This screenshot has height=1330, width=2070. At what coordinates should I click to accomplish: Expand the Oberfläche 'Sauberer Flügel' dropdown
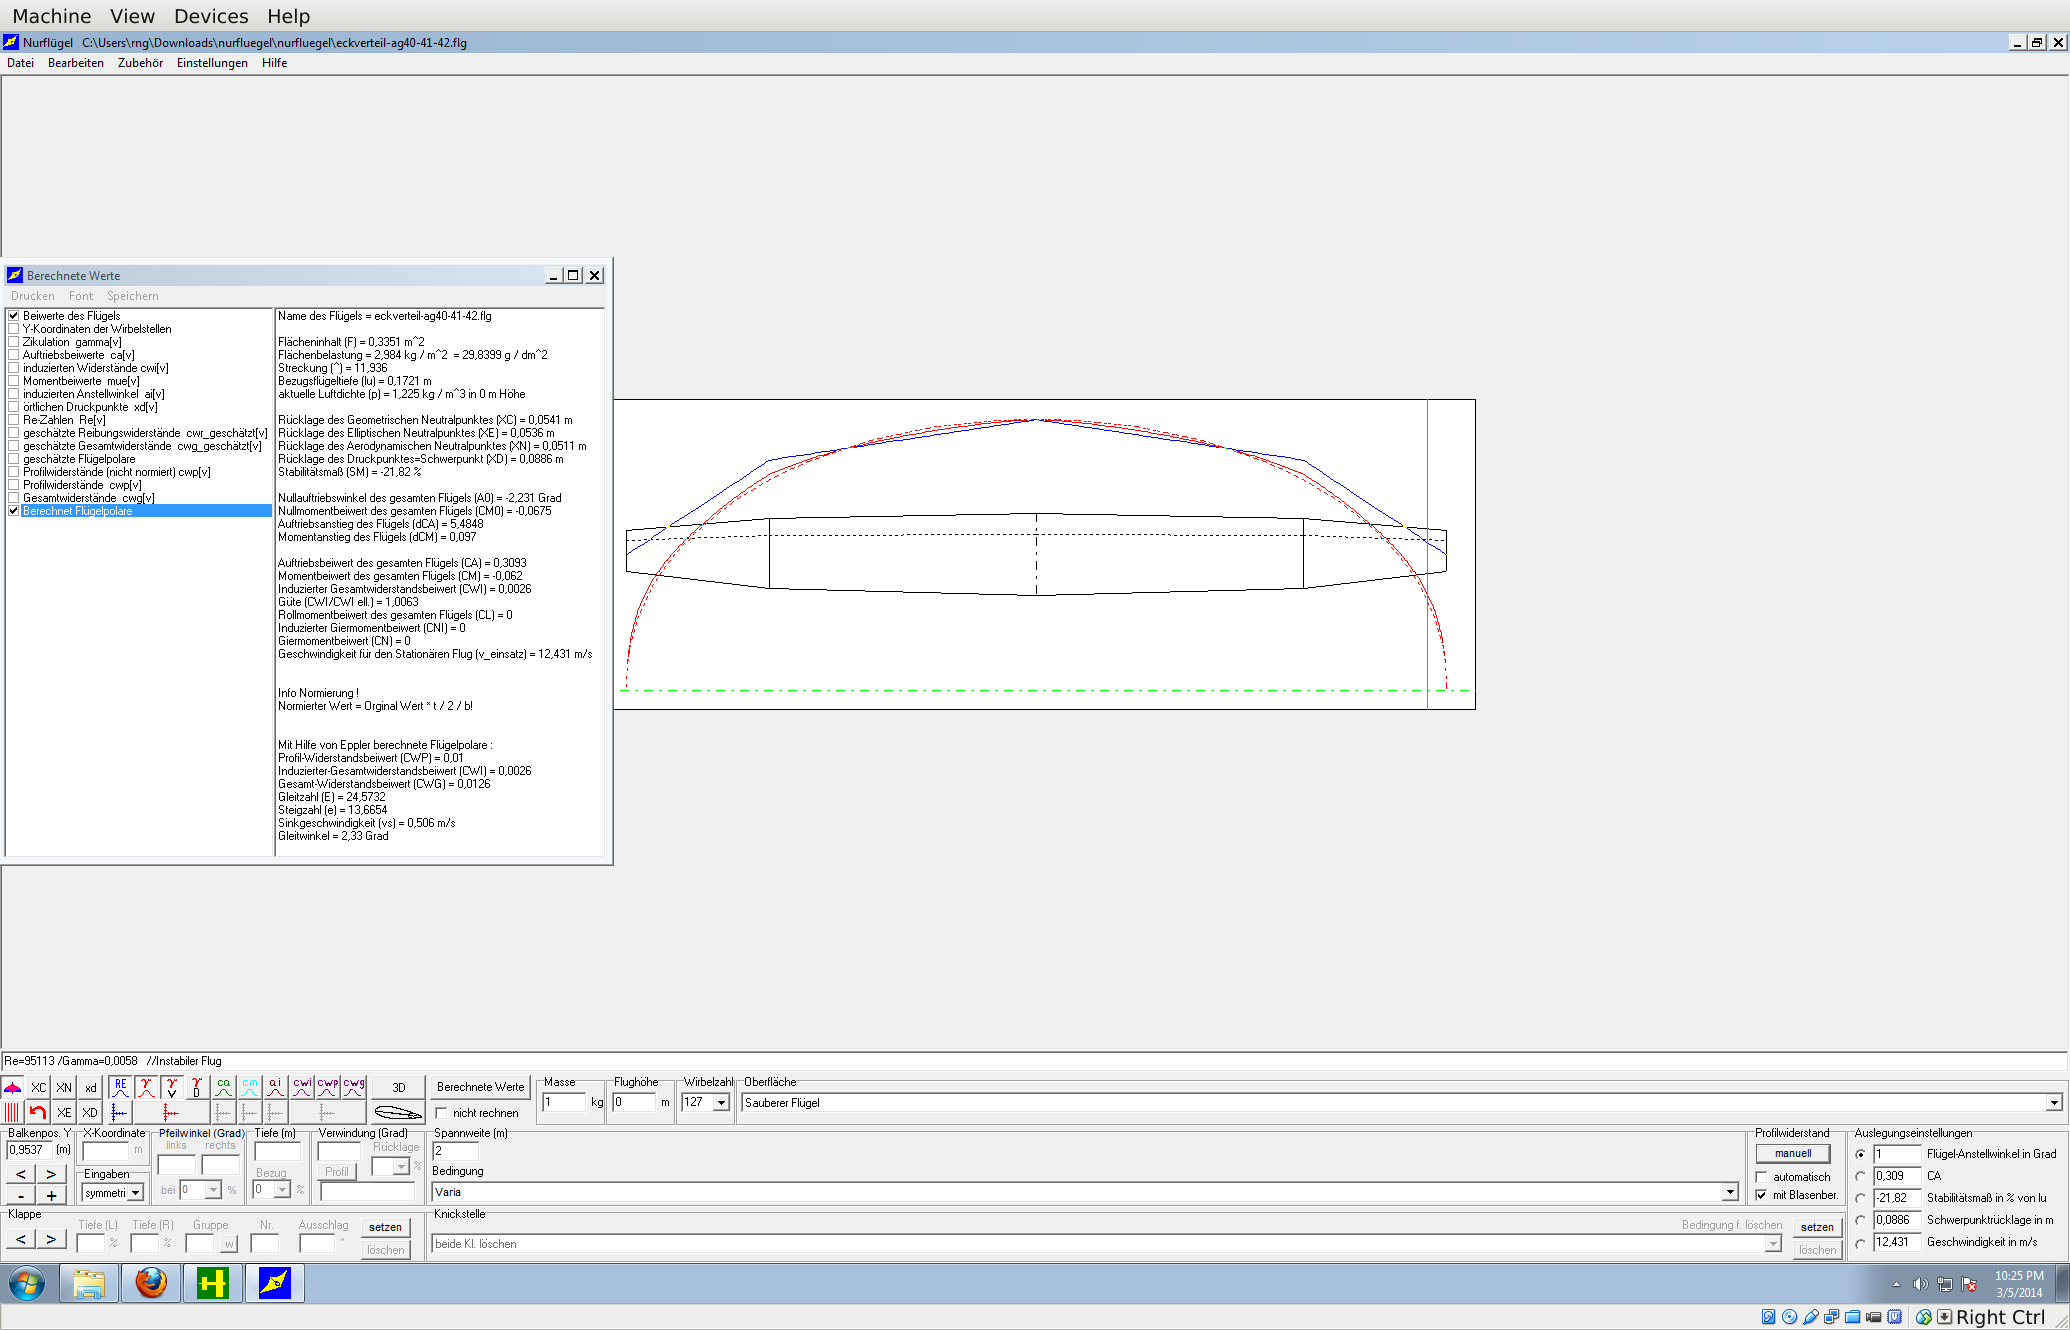coord(2053,1102)
